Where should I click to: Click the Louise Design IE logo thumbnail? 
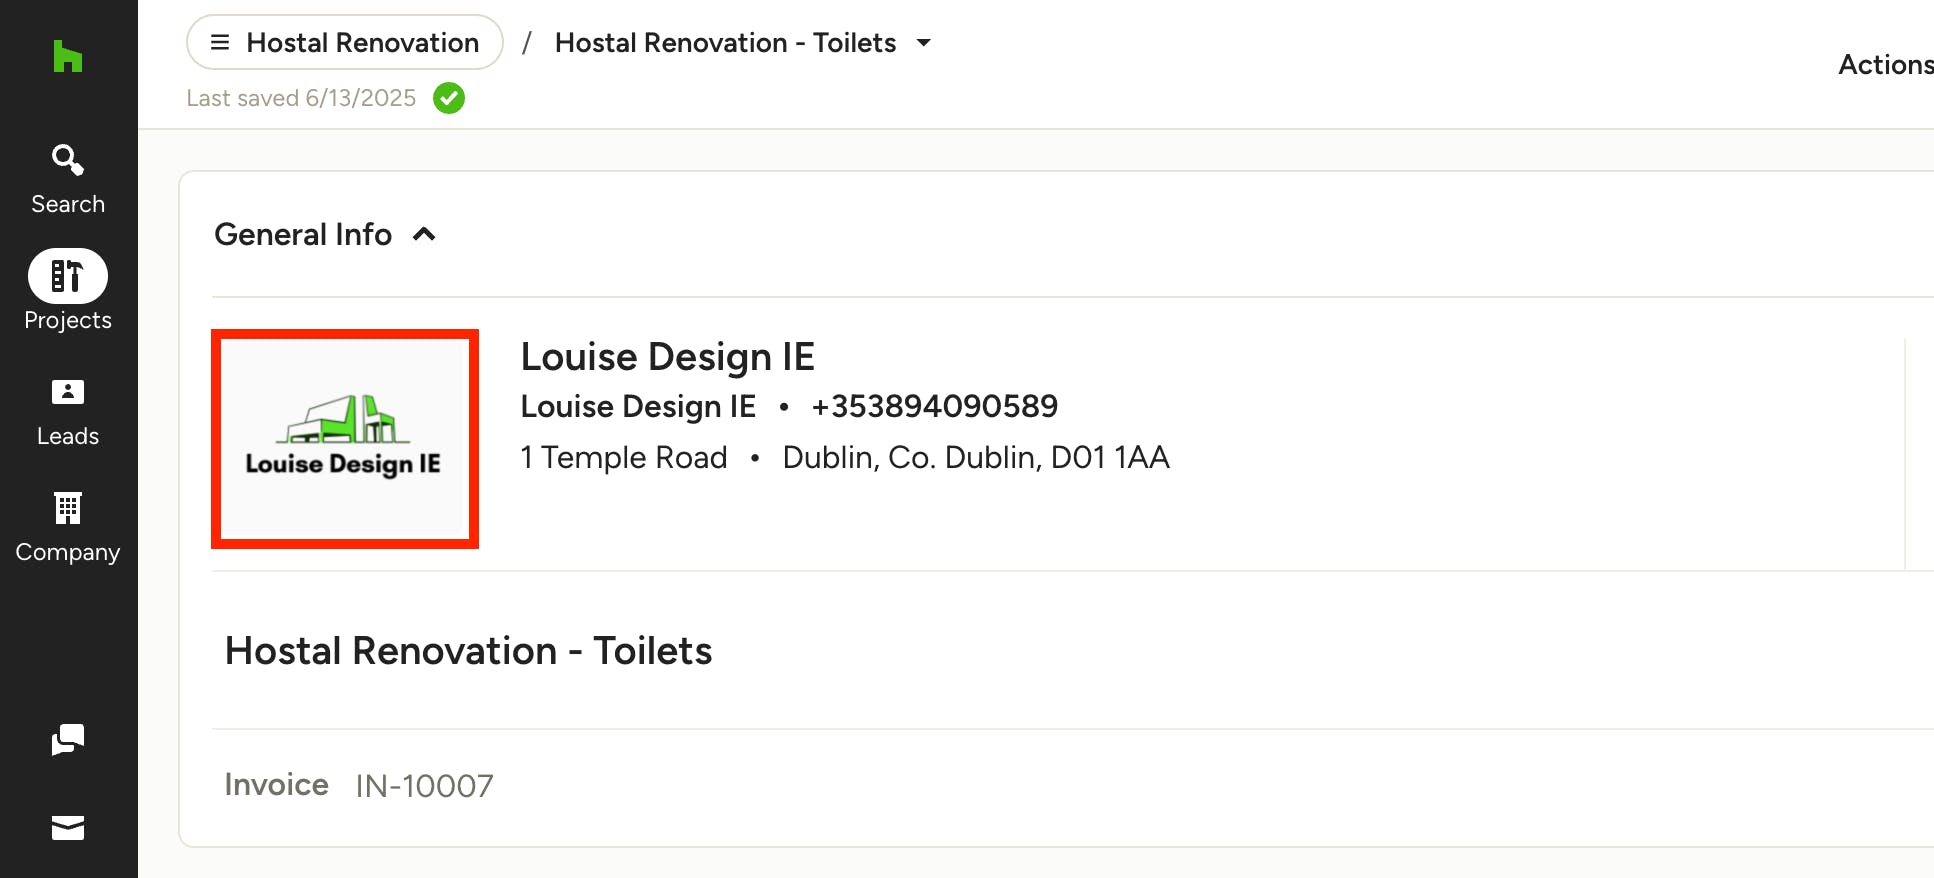tap(345, 439)
